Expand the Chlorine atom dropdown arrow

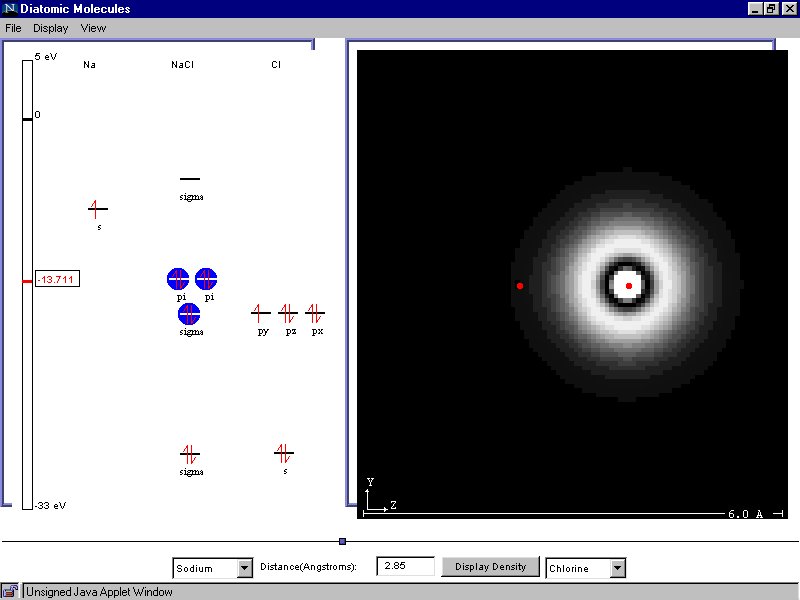point(617,568)
